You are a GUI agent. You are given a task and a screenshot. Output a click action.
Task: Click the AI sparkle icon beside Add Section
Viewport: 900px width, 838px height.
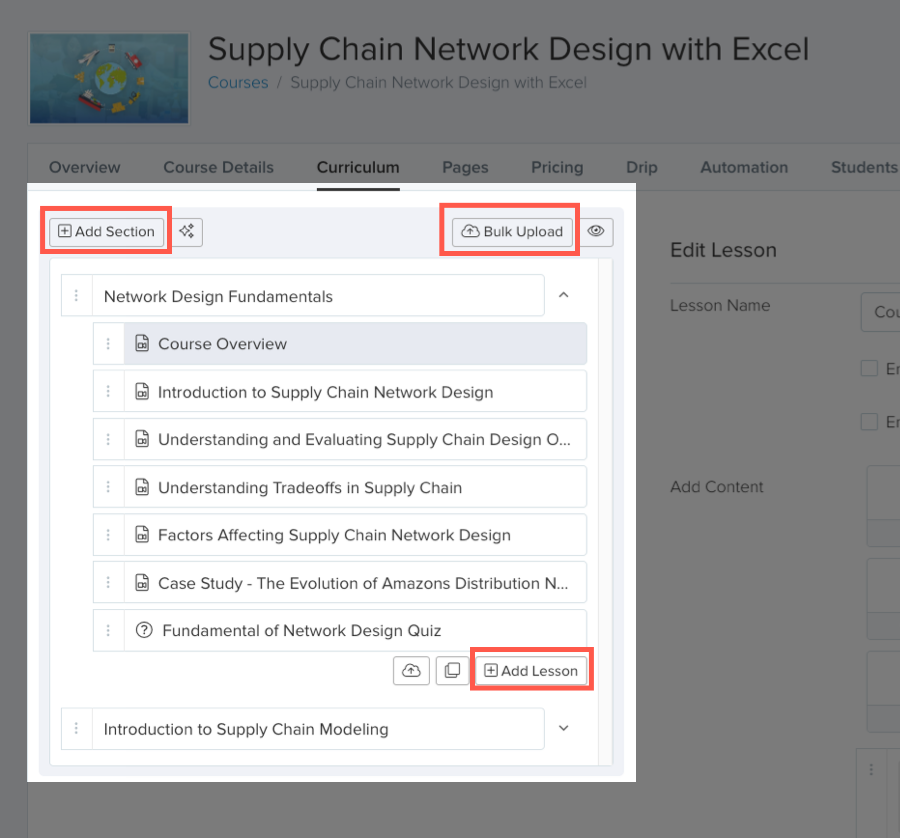(187, 231)
